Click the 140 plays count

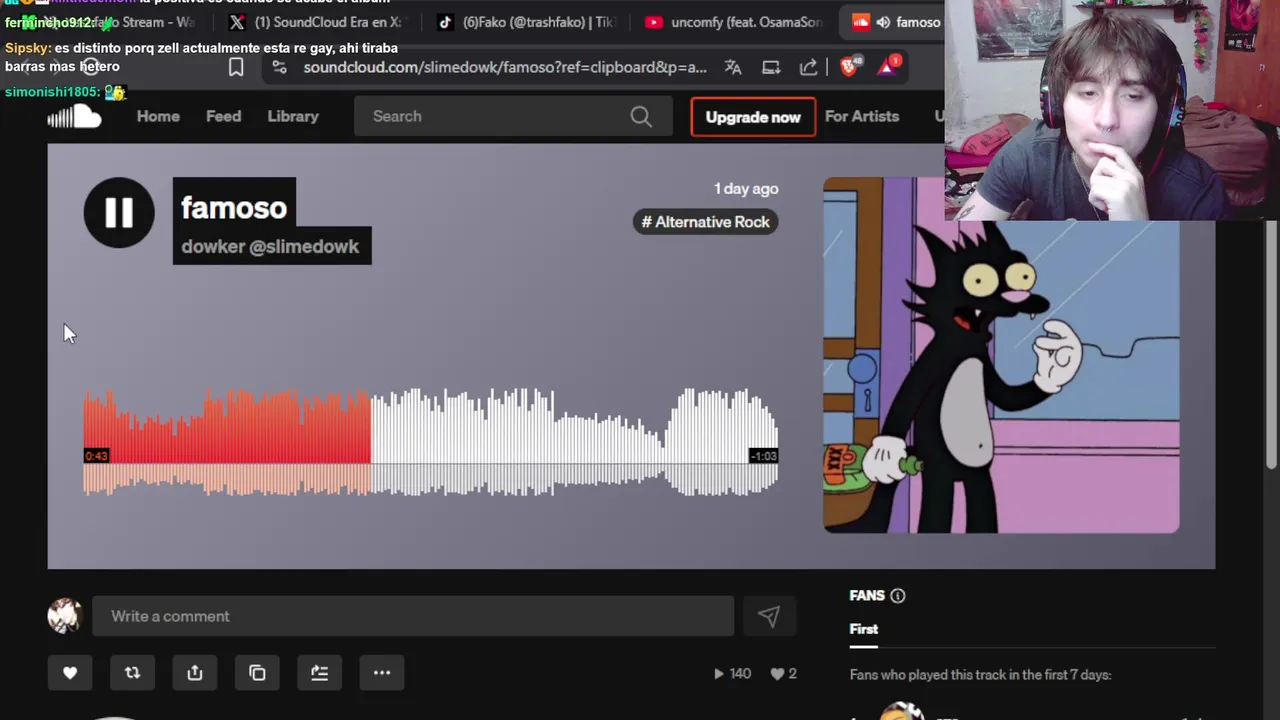(733, 674)
